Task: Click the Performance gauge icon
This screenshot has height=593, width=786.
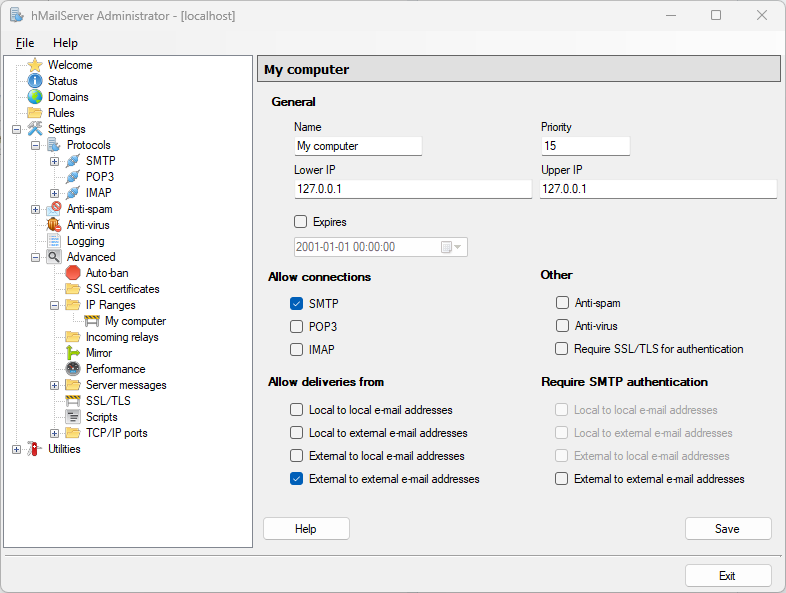Action: coord(73,369)
